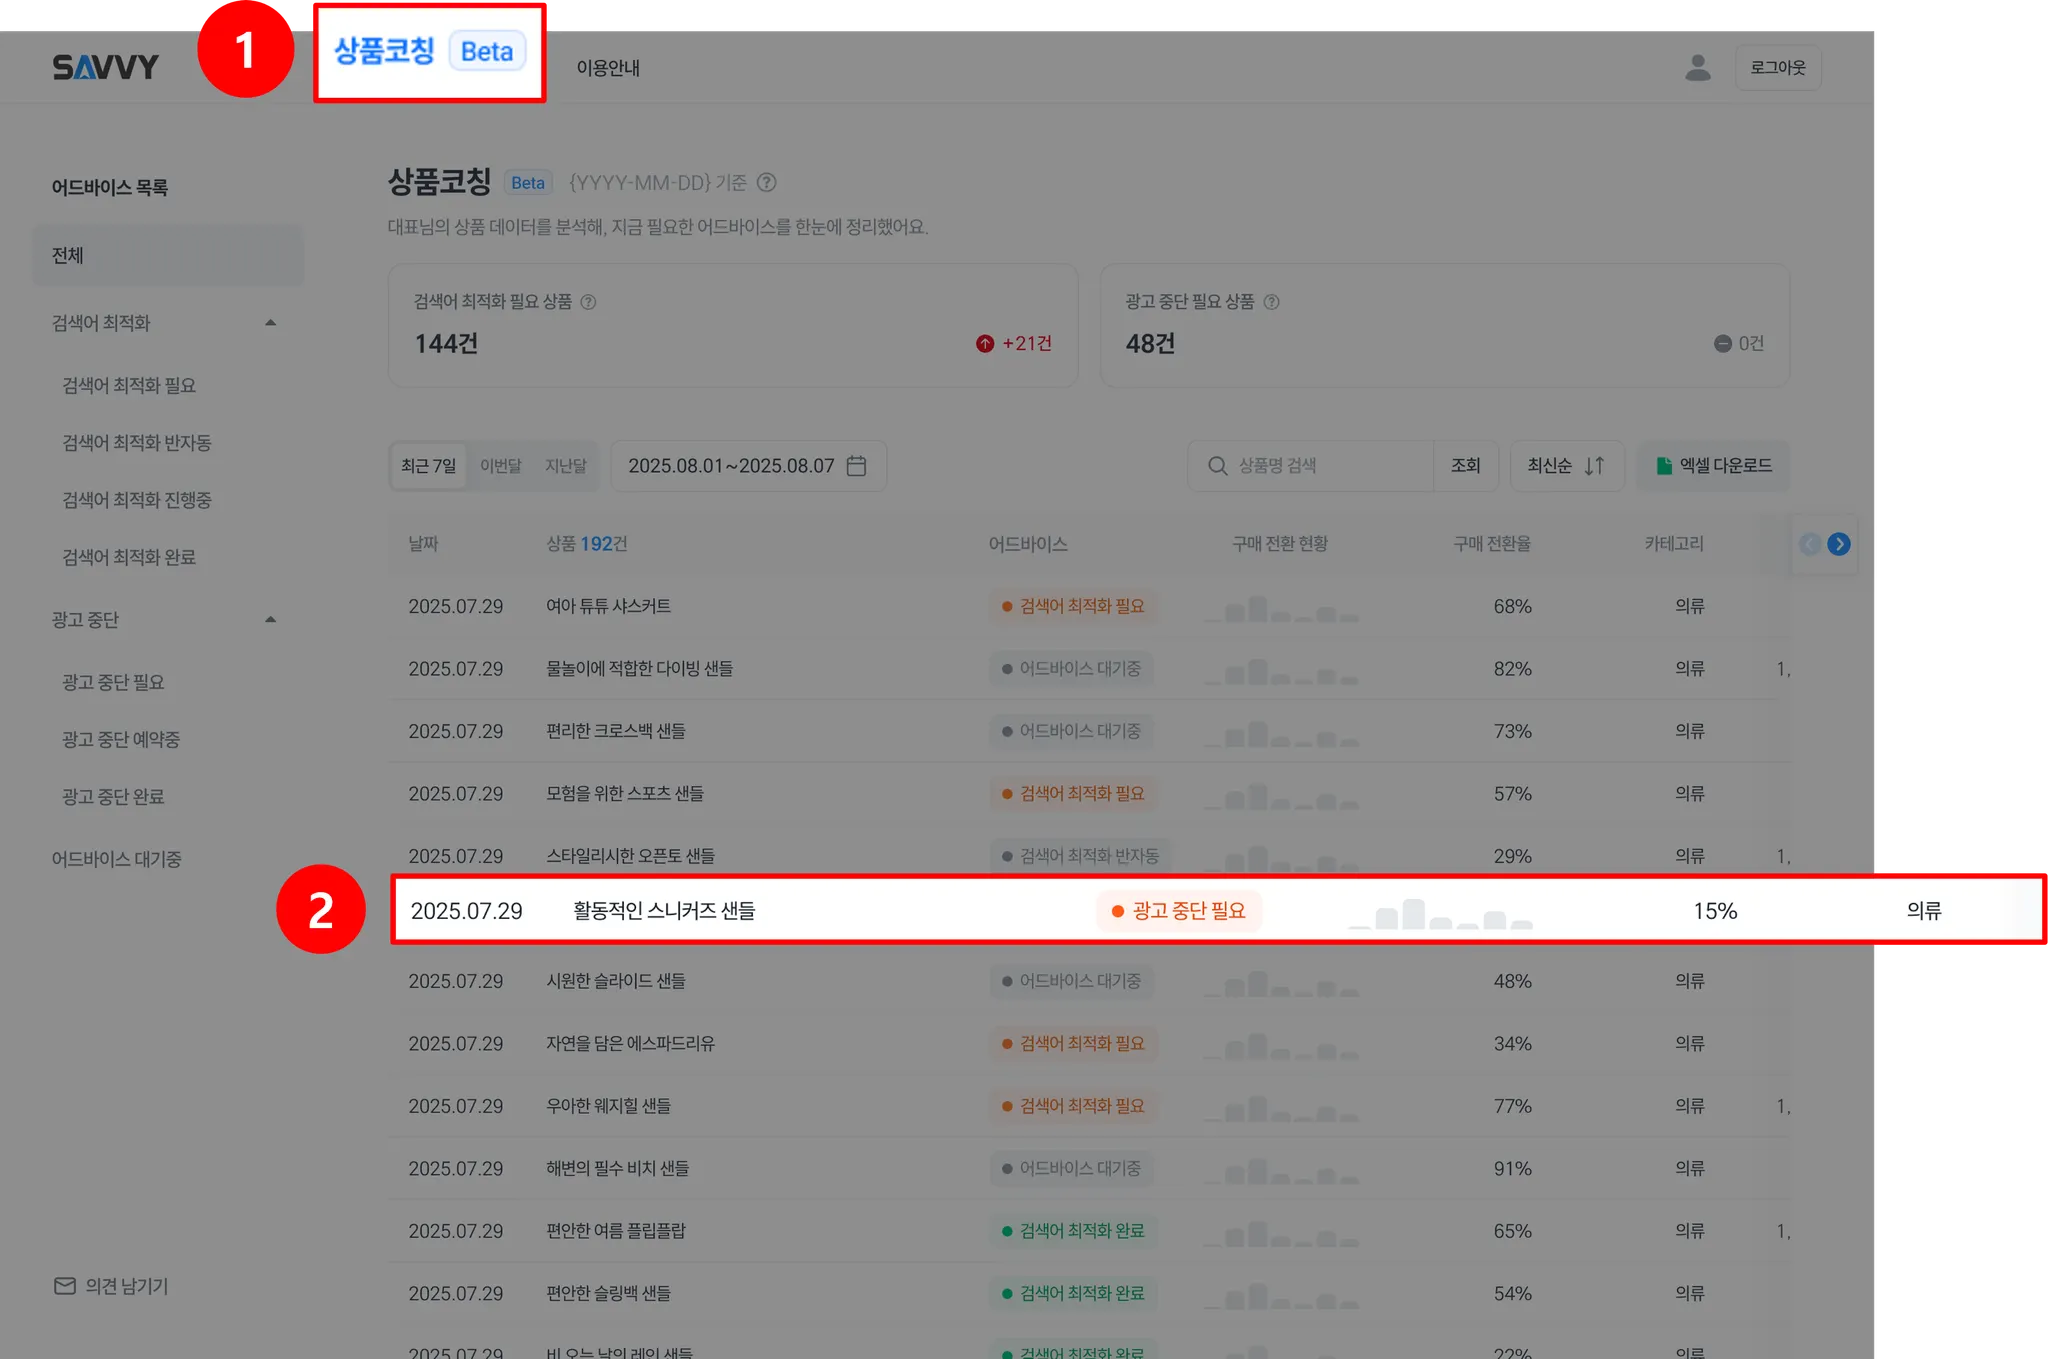2048x1359 pixels.
Task: Click the SAVVY logo
Action: 105,67
